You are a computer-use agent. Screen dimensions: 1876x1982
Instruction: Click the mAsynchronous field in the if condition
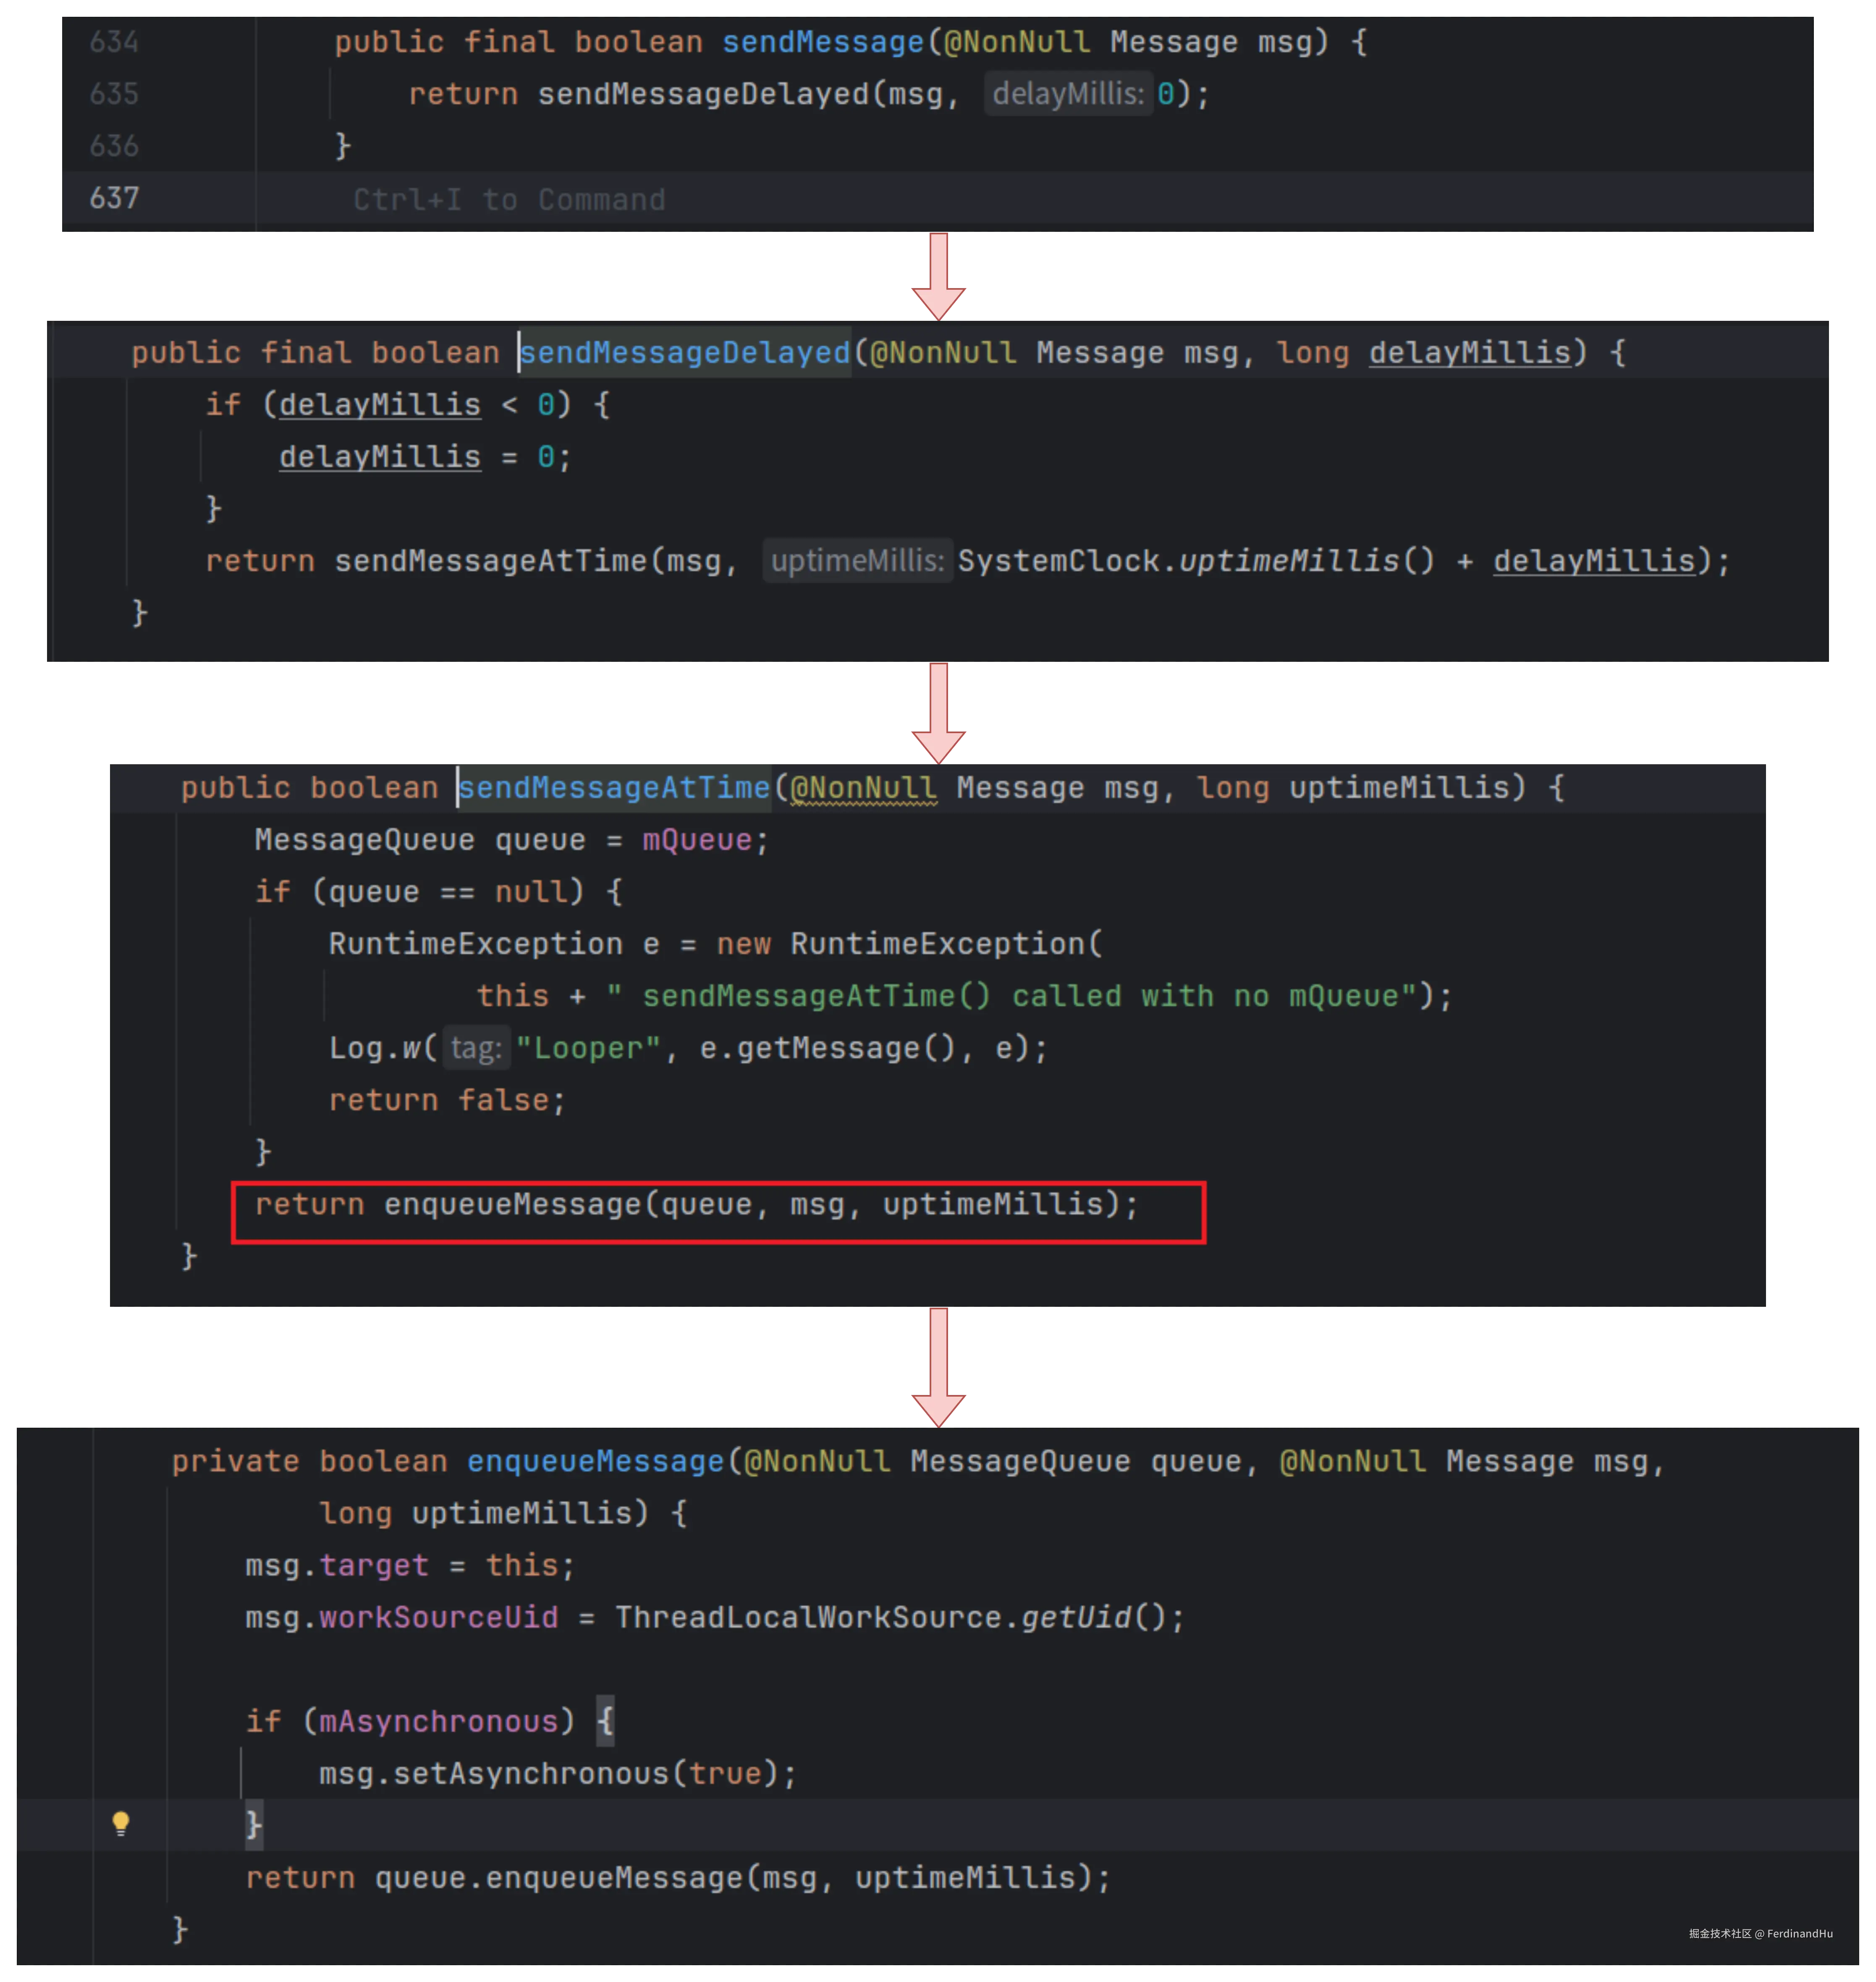pyautogui.click(x=439, y=1721)
